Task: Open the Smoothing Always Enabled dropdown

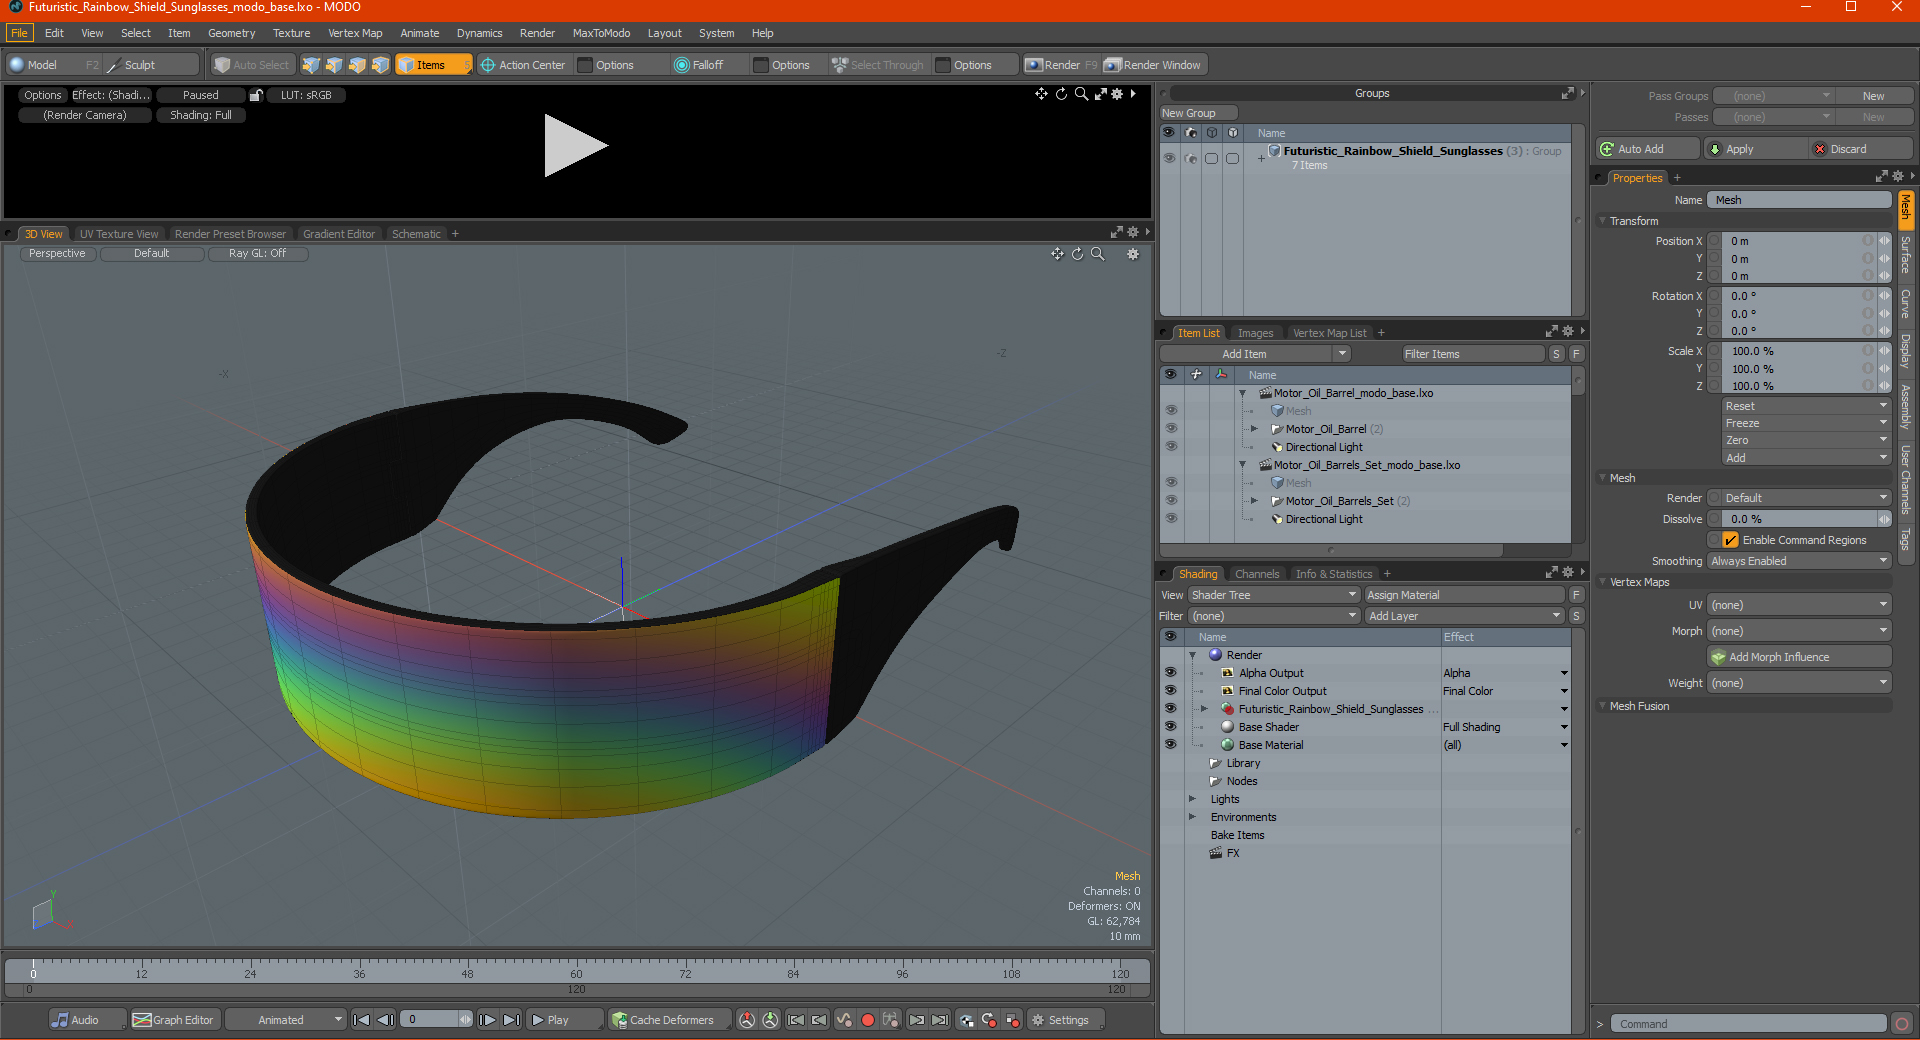Action: 1799,561
